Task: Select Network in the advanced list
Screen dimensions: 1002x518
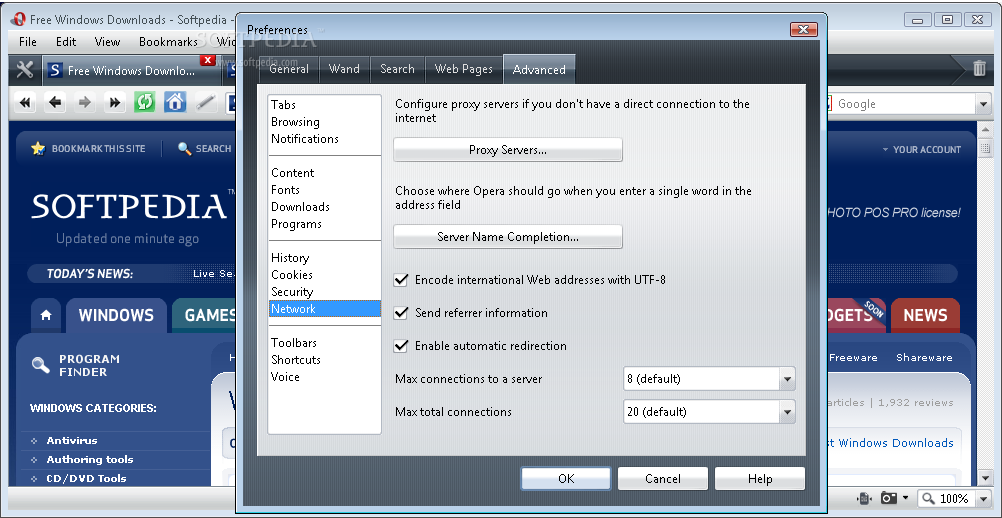Action: coord(325,309)
